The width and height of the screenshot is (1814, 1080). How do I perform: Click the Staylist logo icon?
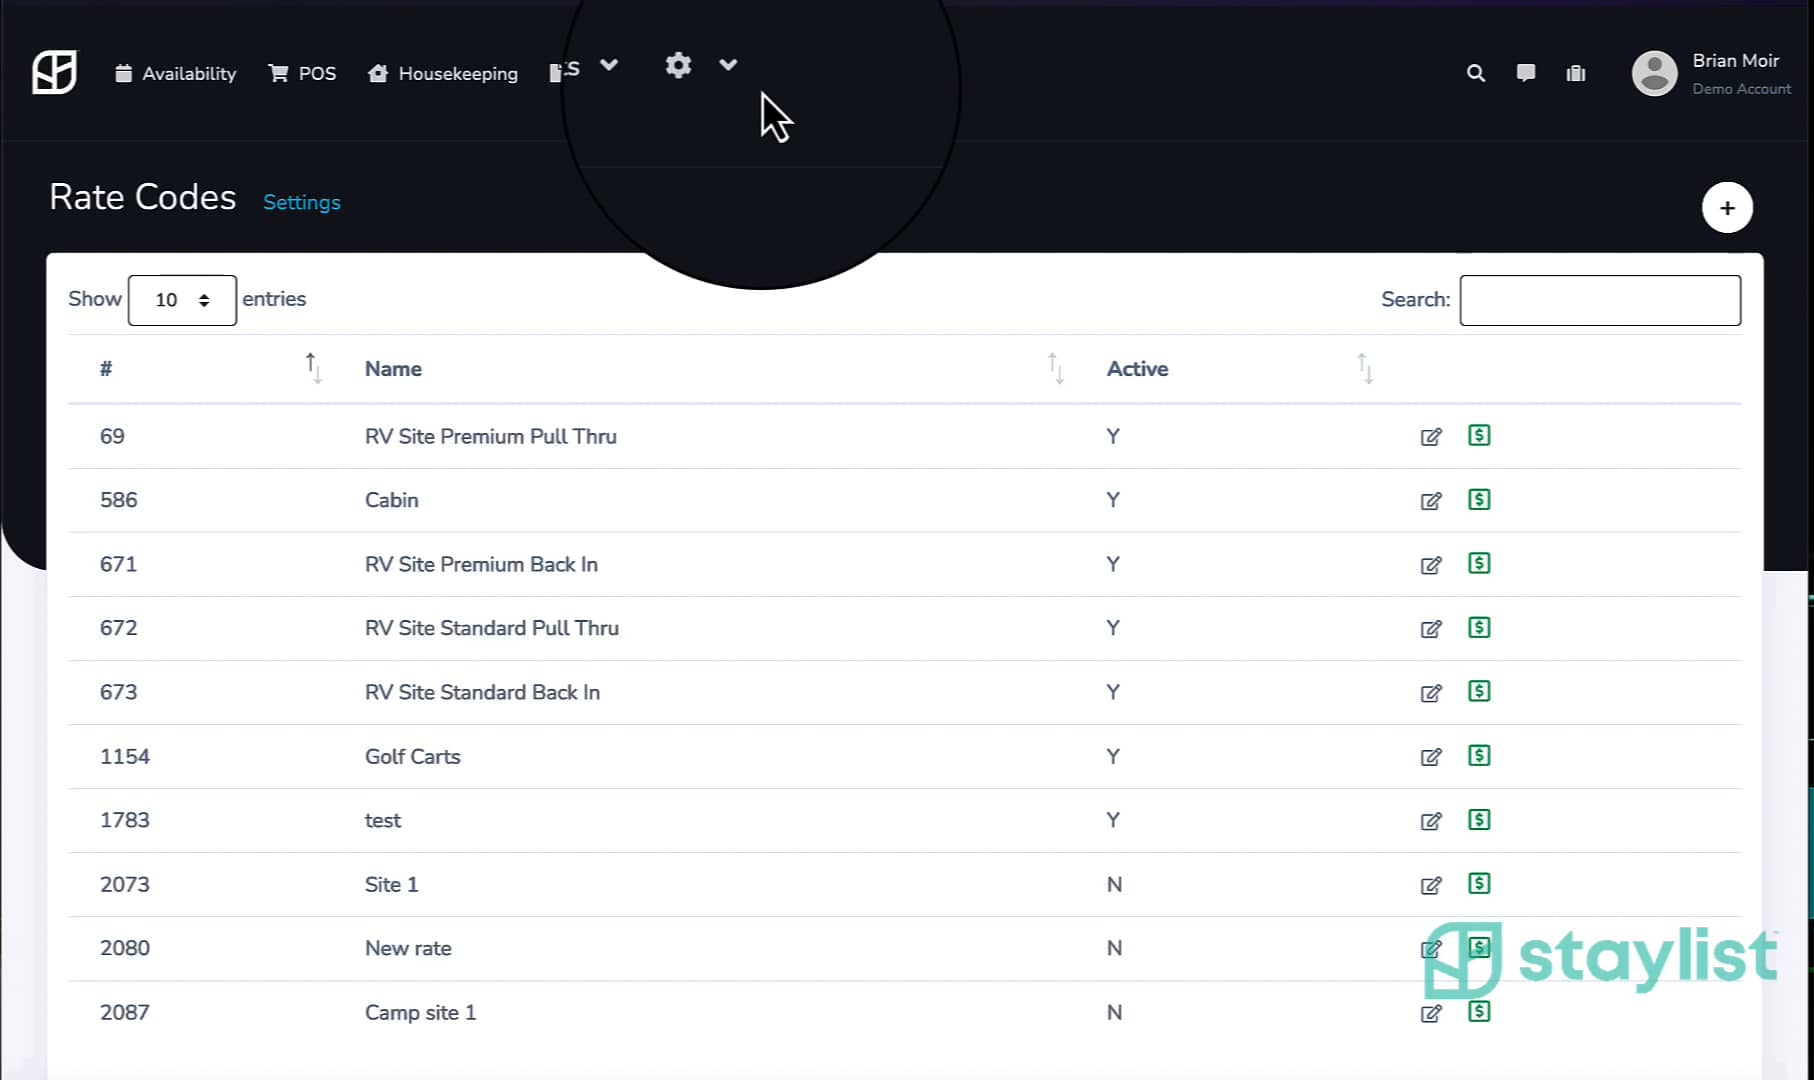click(x=54, y=72)
